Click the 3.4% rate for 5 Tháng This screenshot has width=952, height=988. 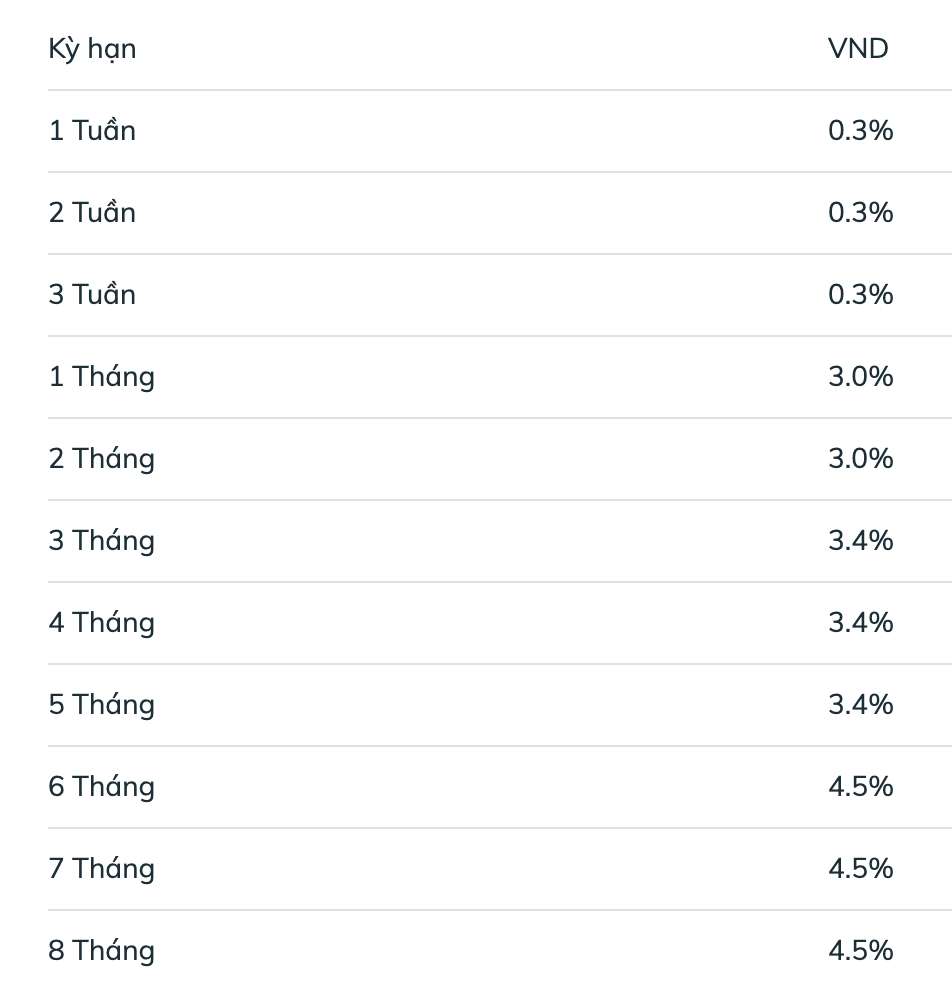tap(860, 705)
